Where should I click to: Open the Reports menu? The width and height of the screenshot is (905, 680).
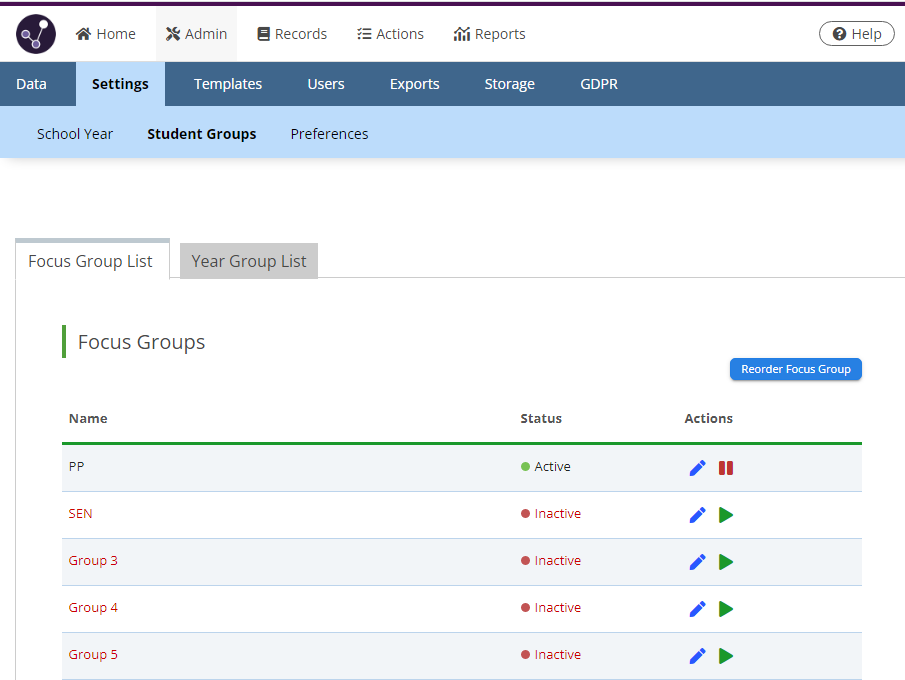(x=489, y=34)
